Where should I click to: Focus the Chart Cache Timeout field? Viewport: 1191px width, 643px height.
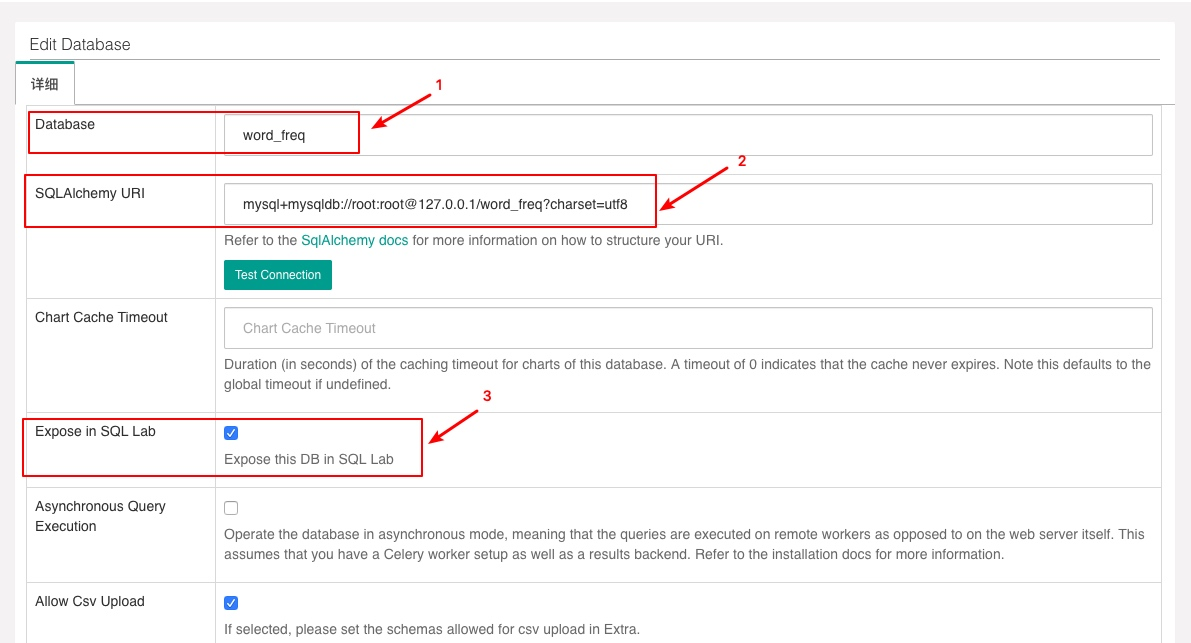(x=687, y=328)
